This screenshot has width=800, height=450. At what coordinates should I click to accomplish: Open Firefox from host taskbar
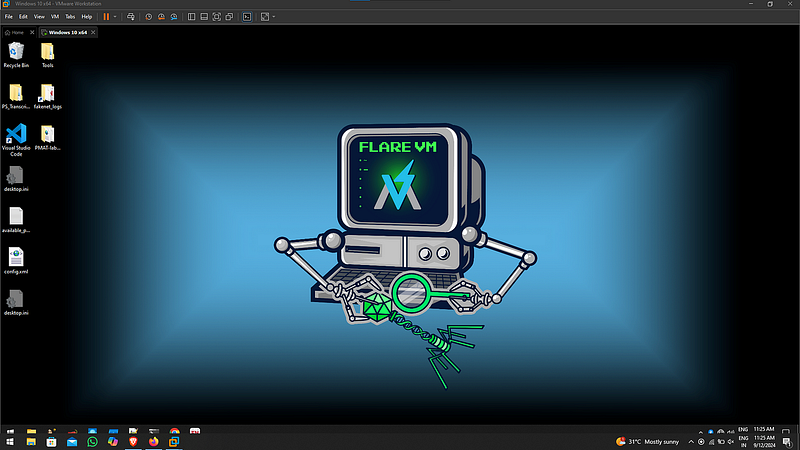[154, 442]
